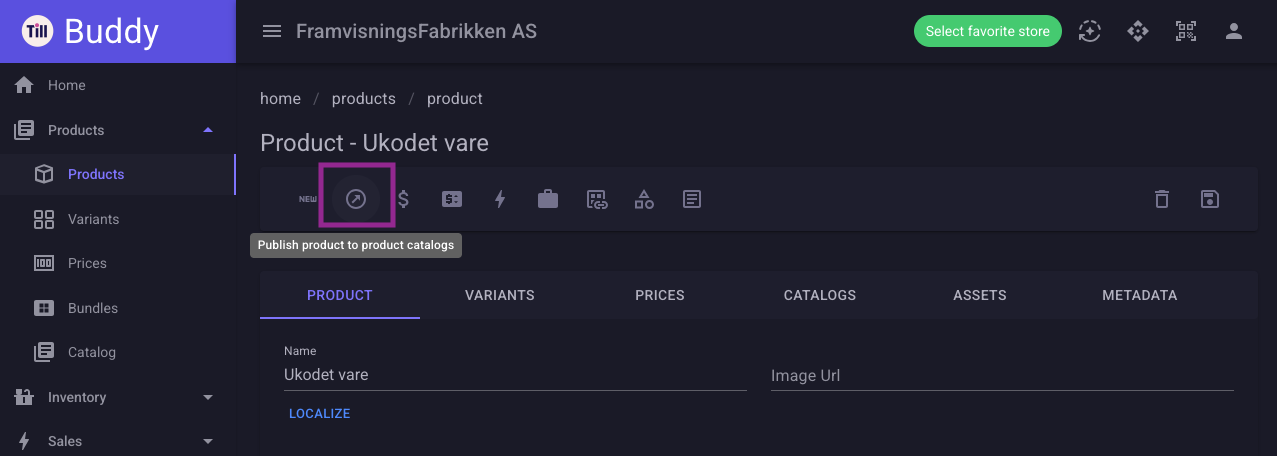Collapse the Products sidebar section
Screen dimensions: 1277x456
pyautogui.click(x=208, y=130)
